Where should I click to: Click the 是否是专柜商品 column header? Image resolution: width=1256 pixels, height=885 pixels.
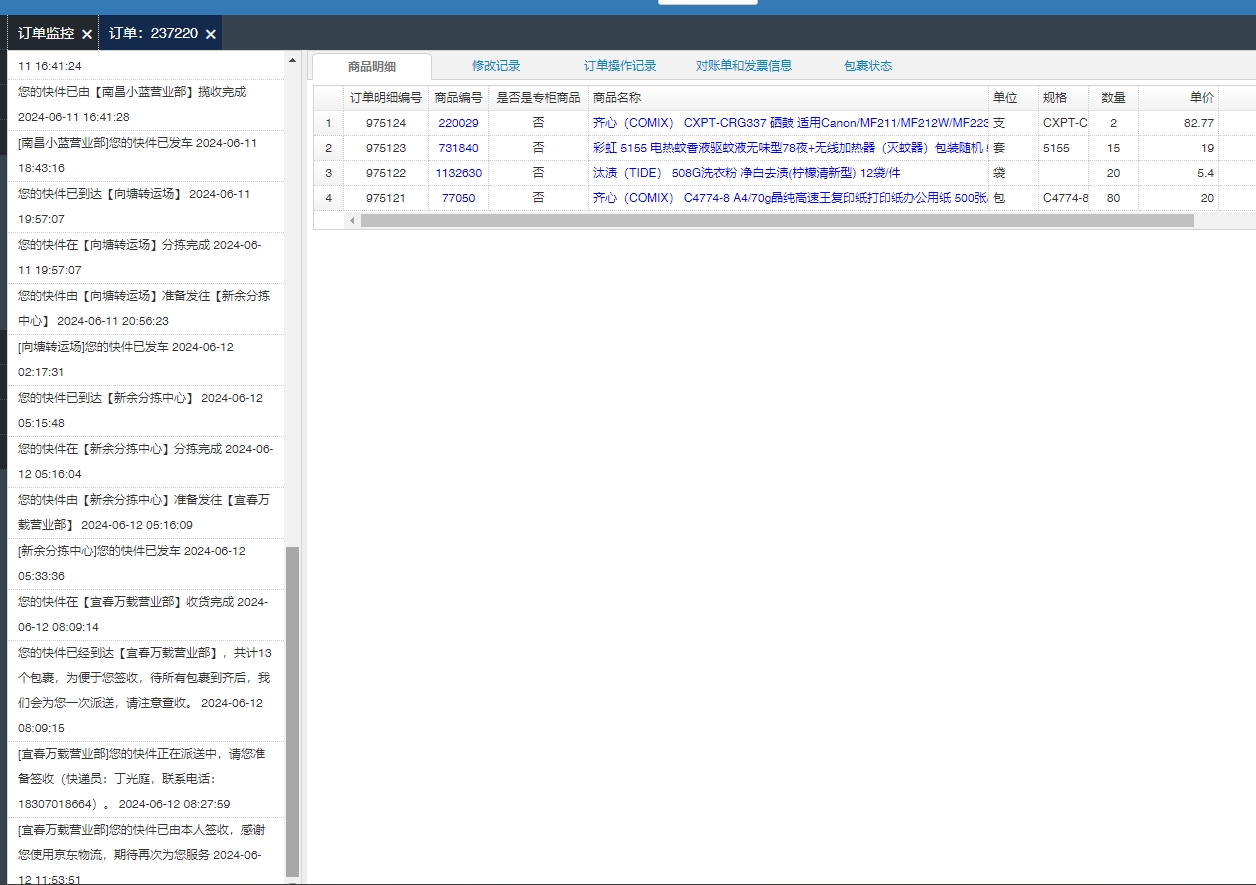[x=538, y=98]
